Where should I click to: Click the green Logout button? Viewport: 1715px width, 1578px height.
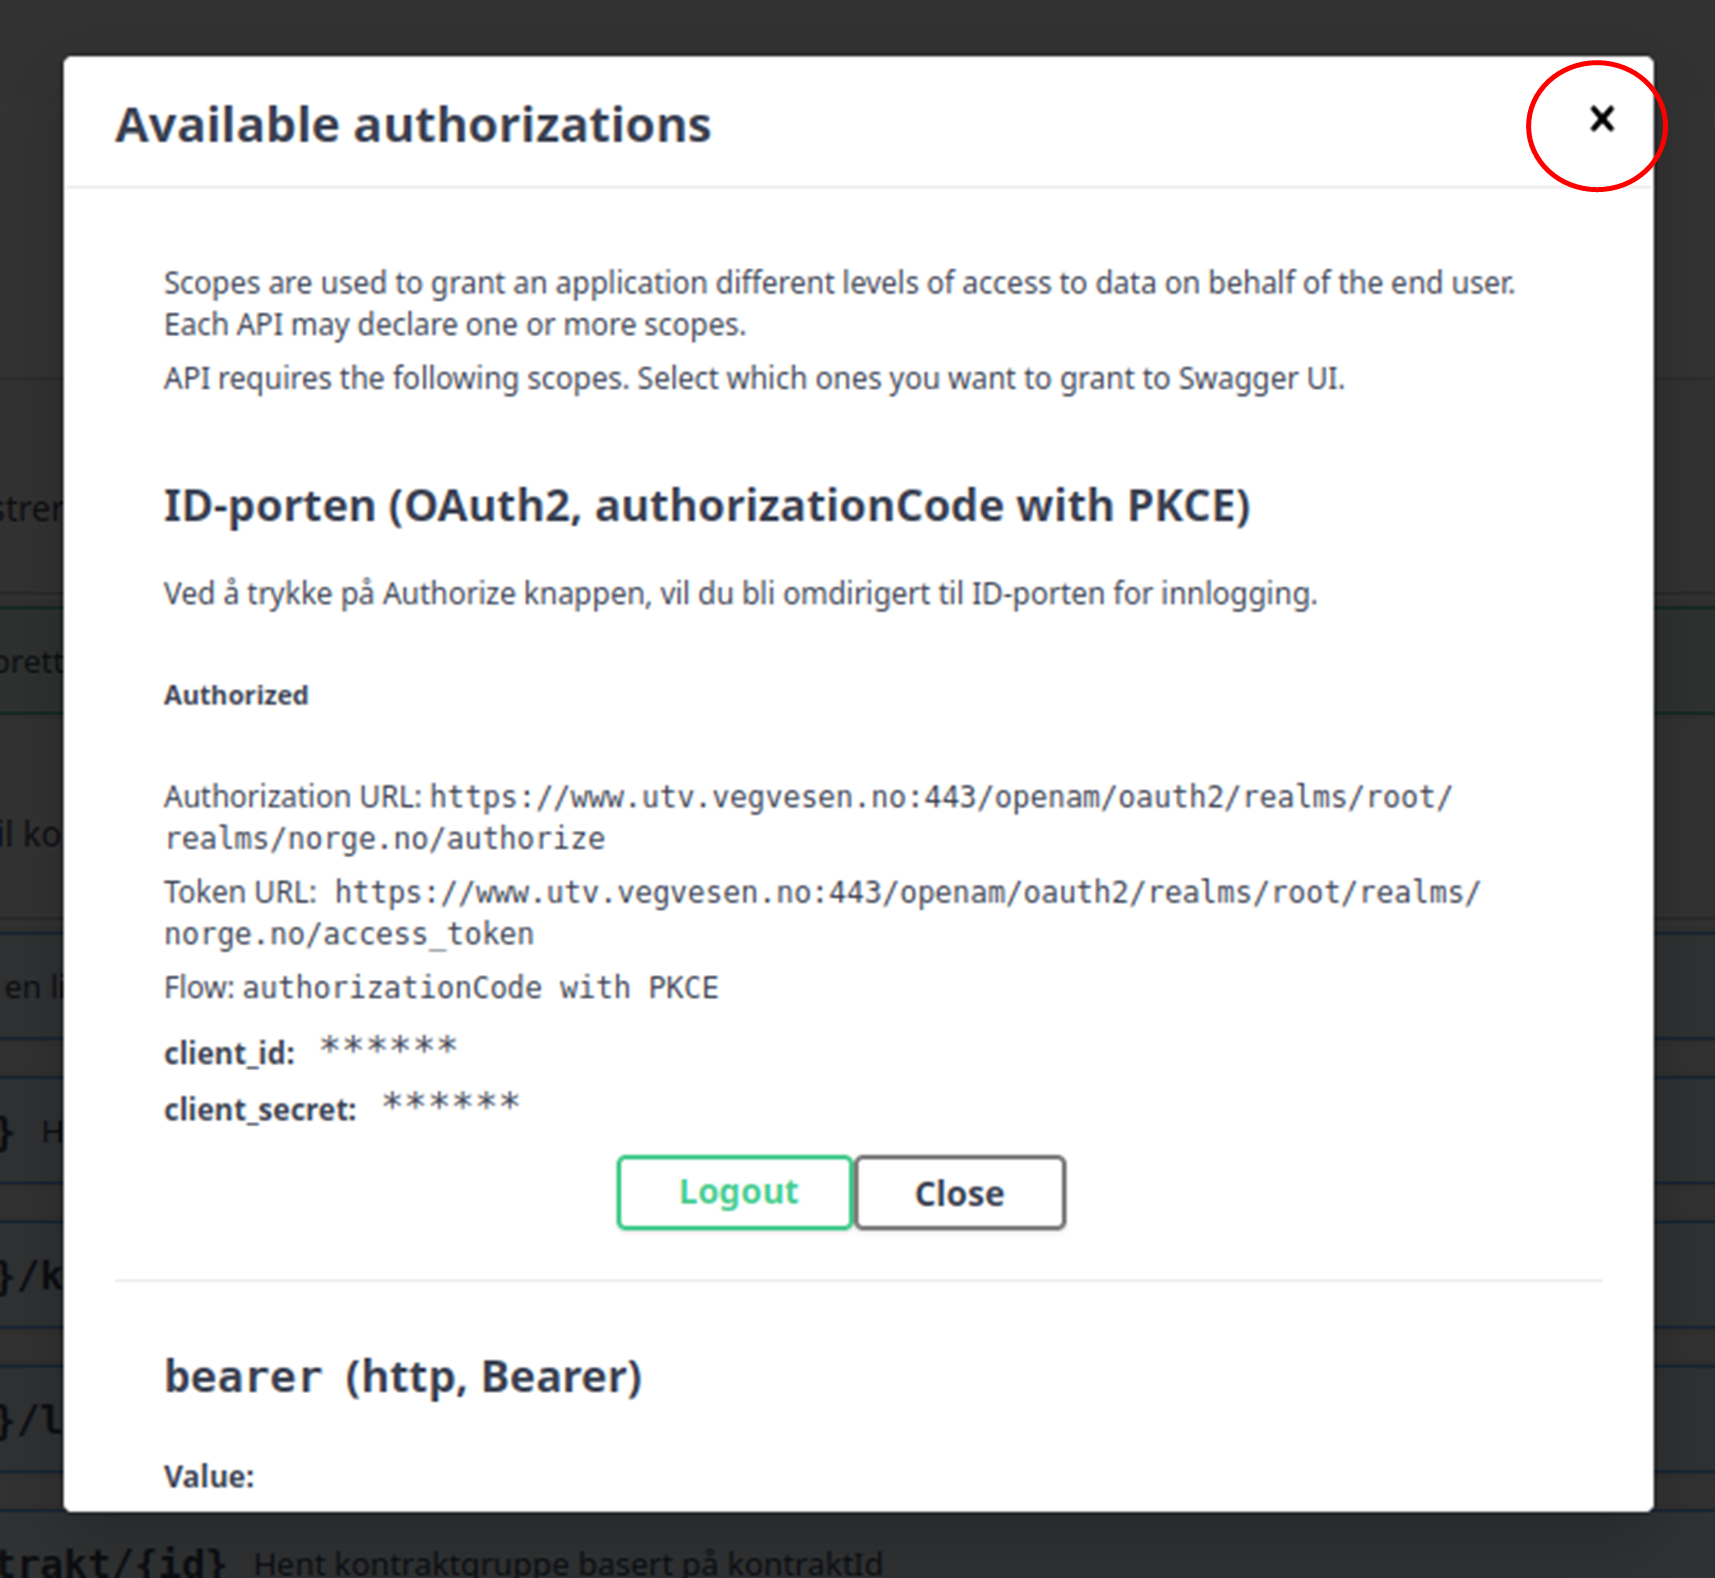coord(735,1192)
